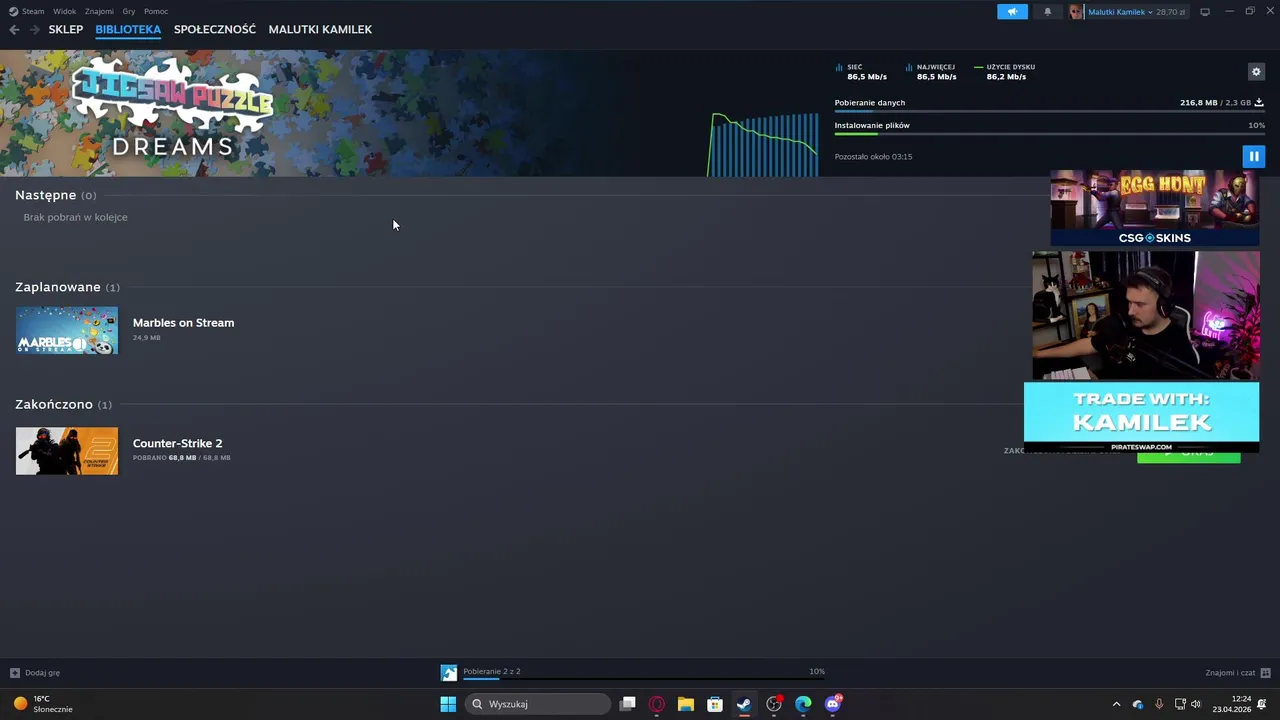
Task: Open the Counter-Strike 2 thumbnail
Action: [67, 451]
